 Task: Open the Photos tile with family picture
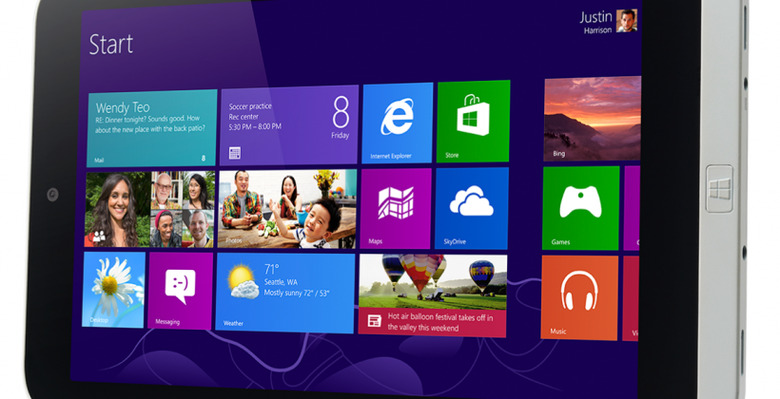(x=288, y=209)
